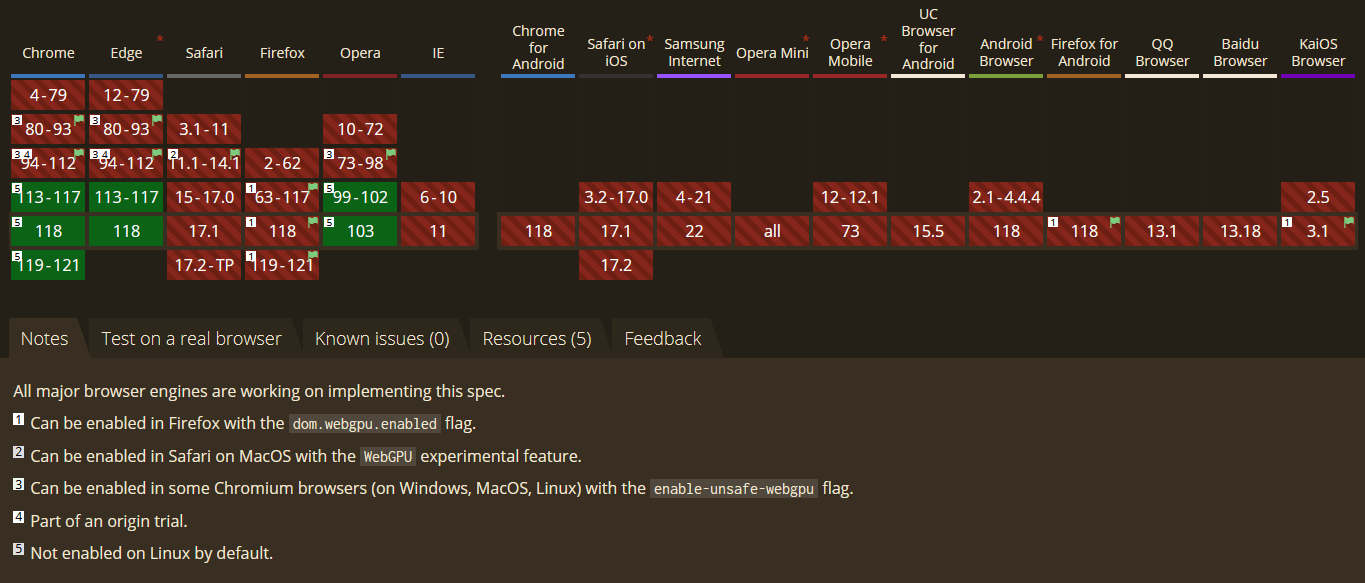Select Chrome 94-112 version cell

(x=48, y=163)
